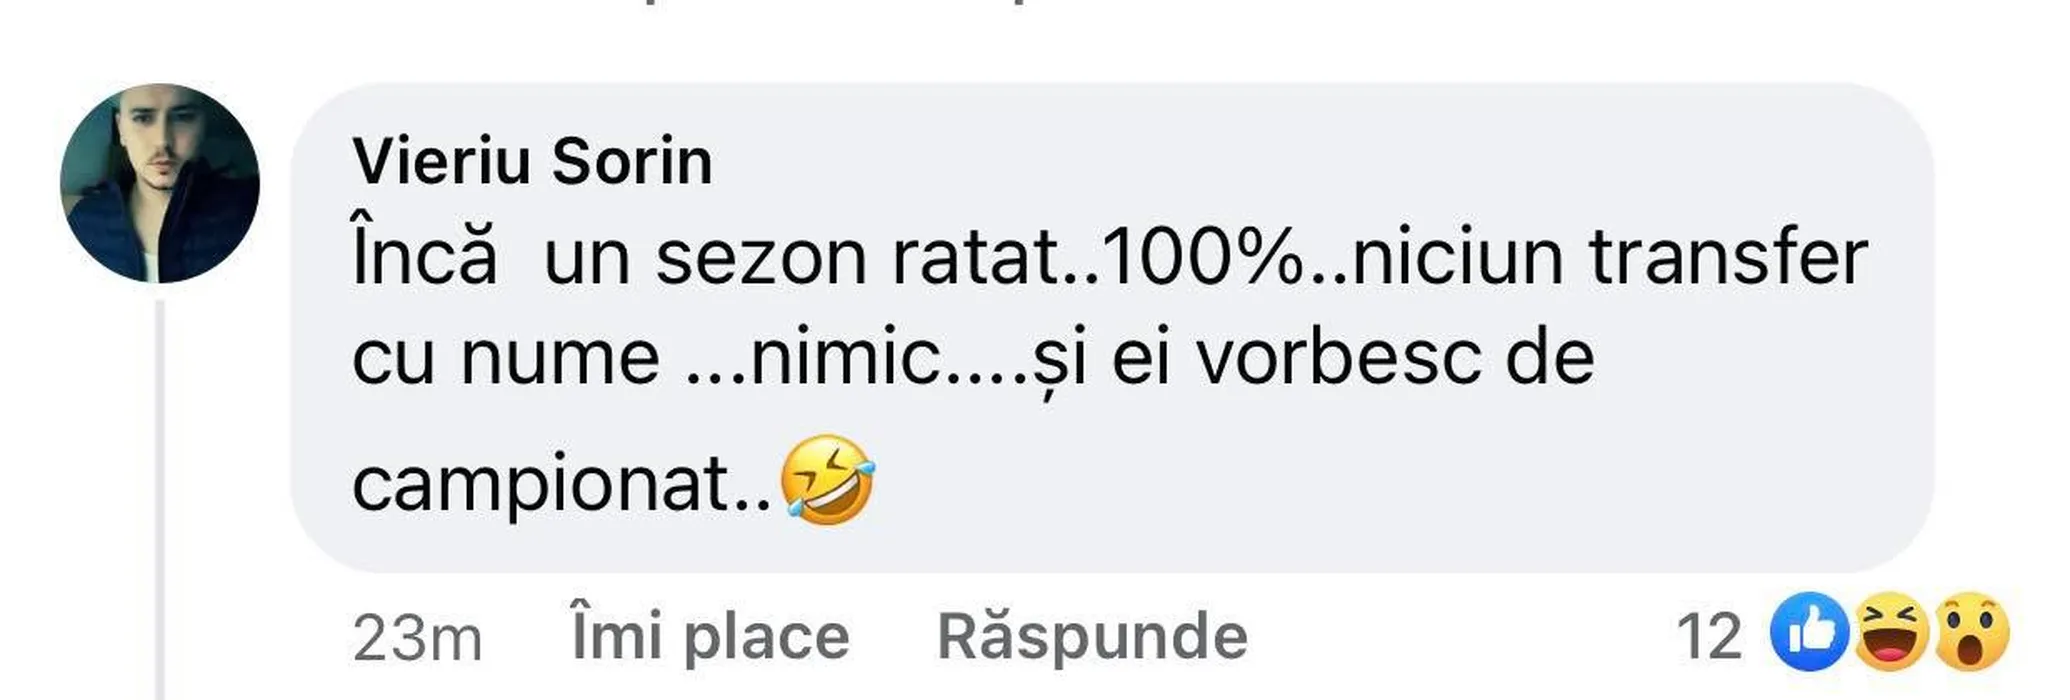Click the laughing Haha reaction icon
2070x700 pixels.
(1891, 632)
